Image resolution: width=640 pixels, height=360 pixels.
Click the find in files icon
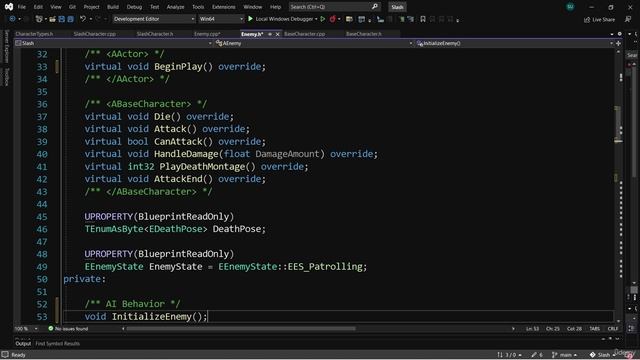coord(349,19)
